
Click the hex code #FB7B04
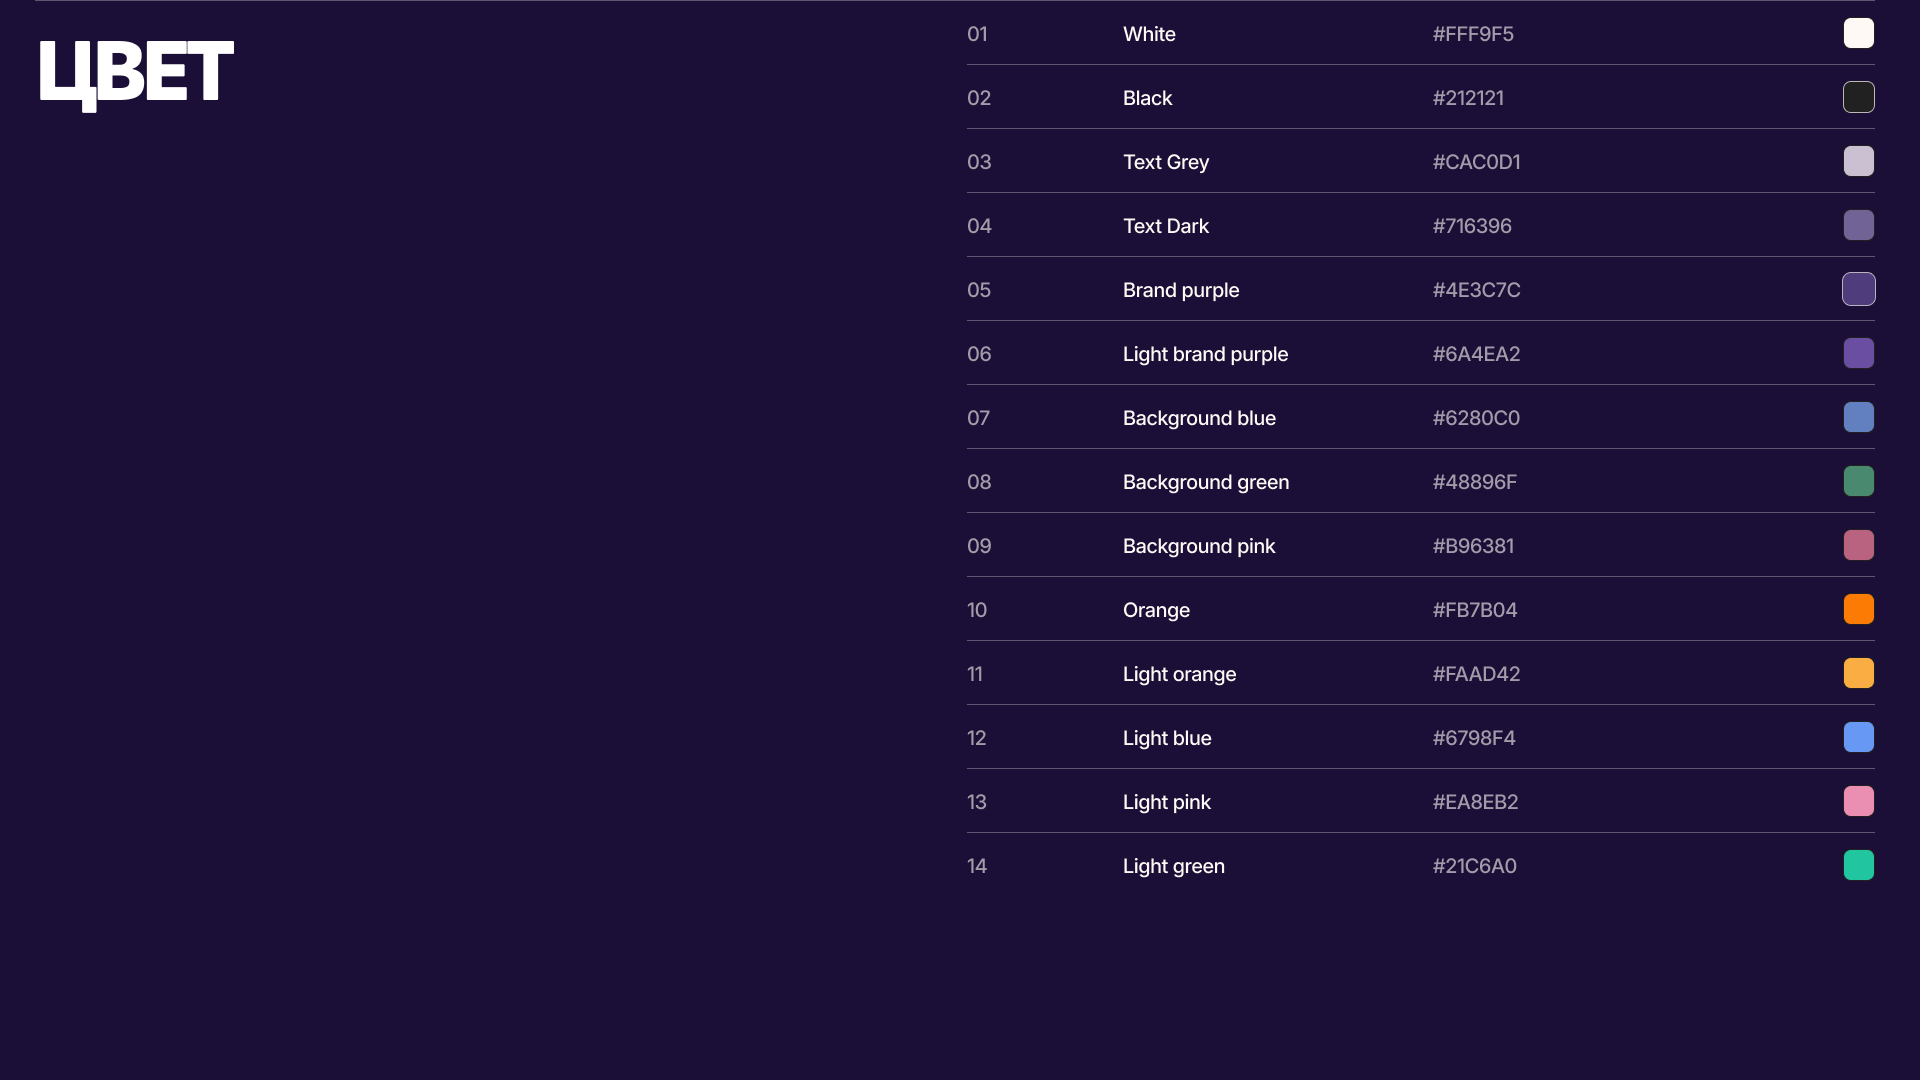(1474, 610)
